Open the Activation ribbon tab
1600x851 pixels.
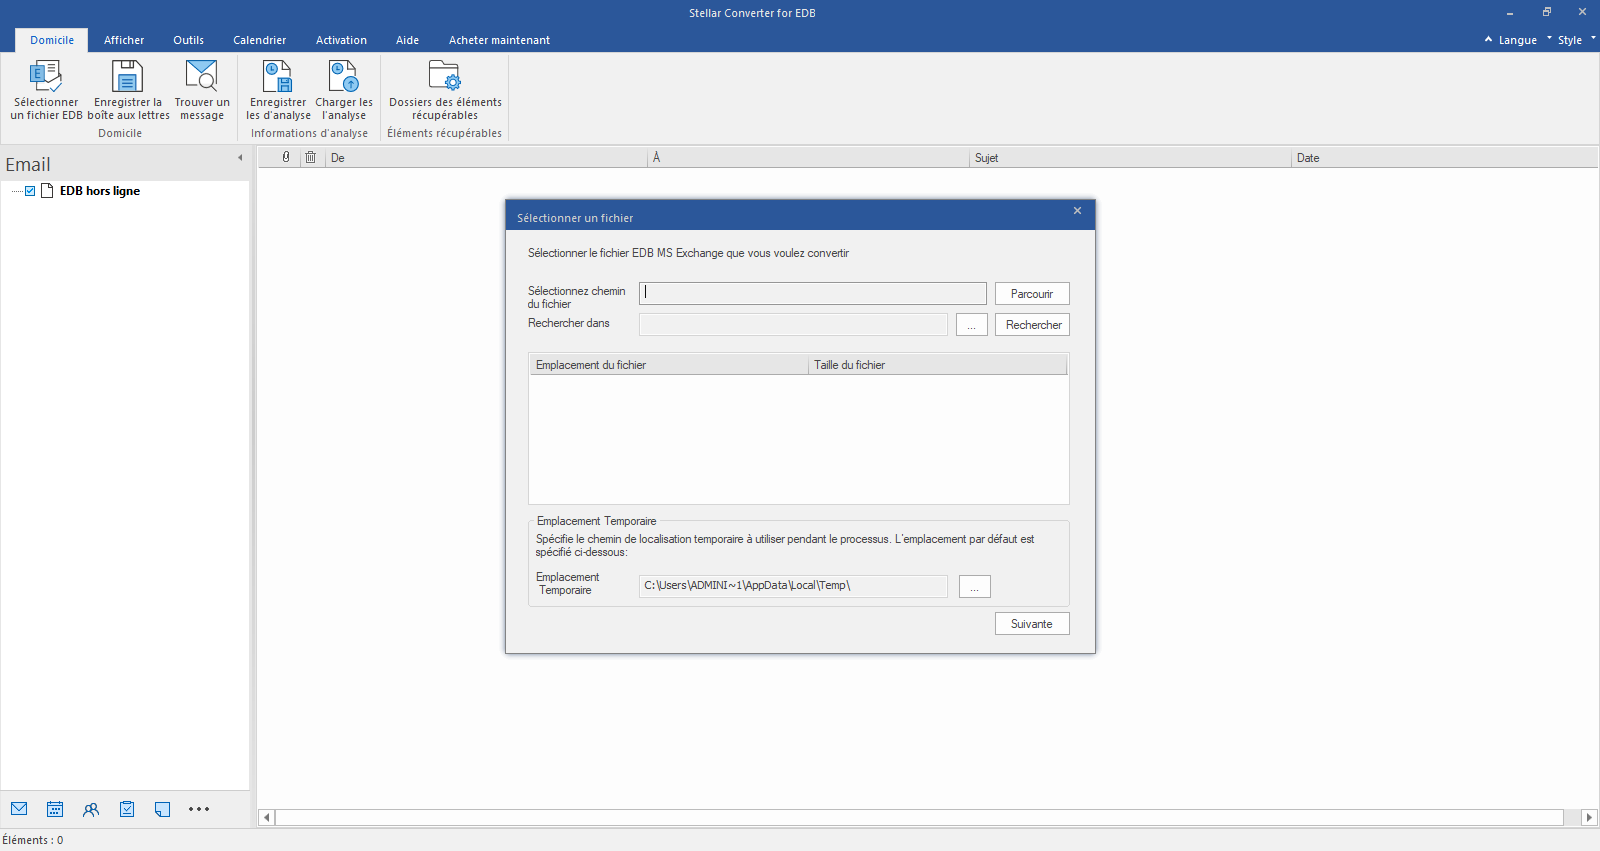point(341,40)
